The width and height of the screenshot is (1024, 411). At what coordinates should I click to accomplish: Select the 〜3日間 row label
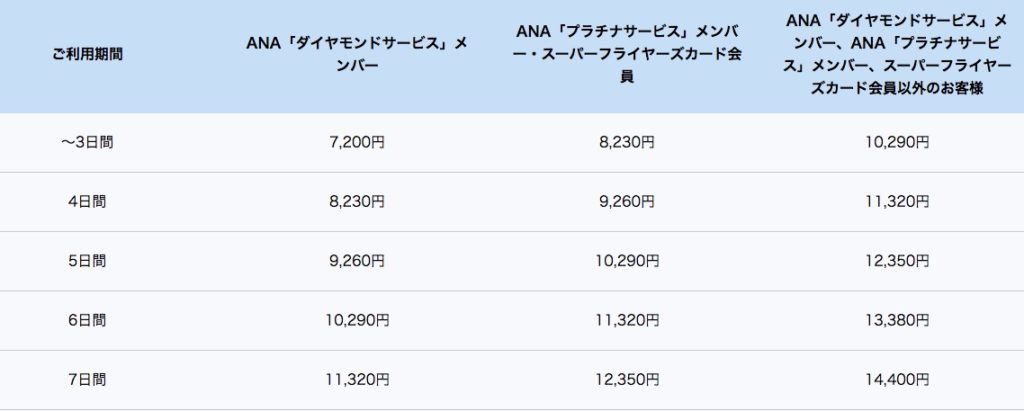tap(88, 142)
